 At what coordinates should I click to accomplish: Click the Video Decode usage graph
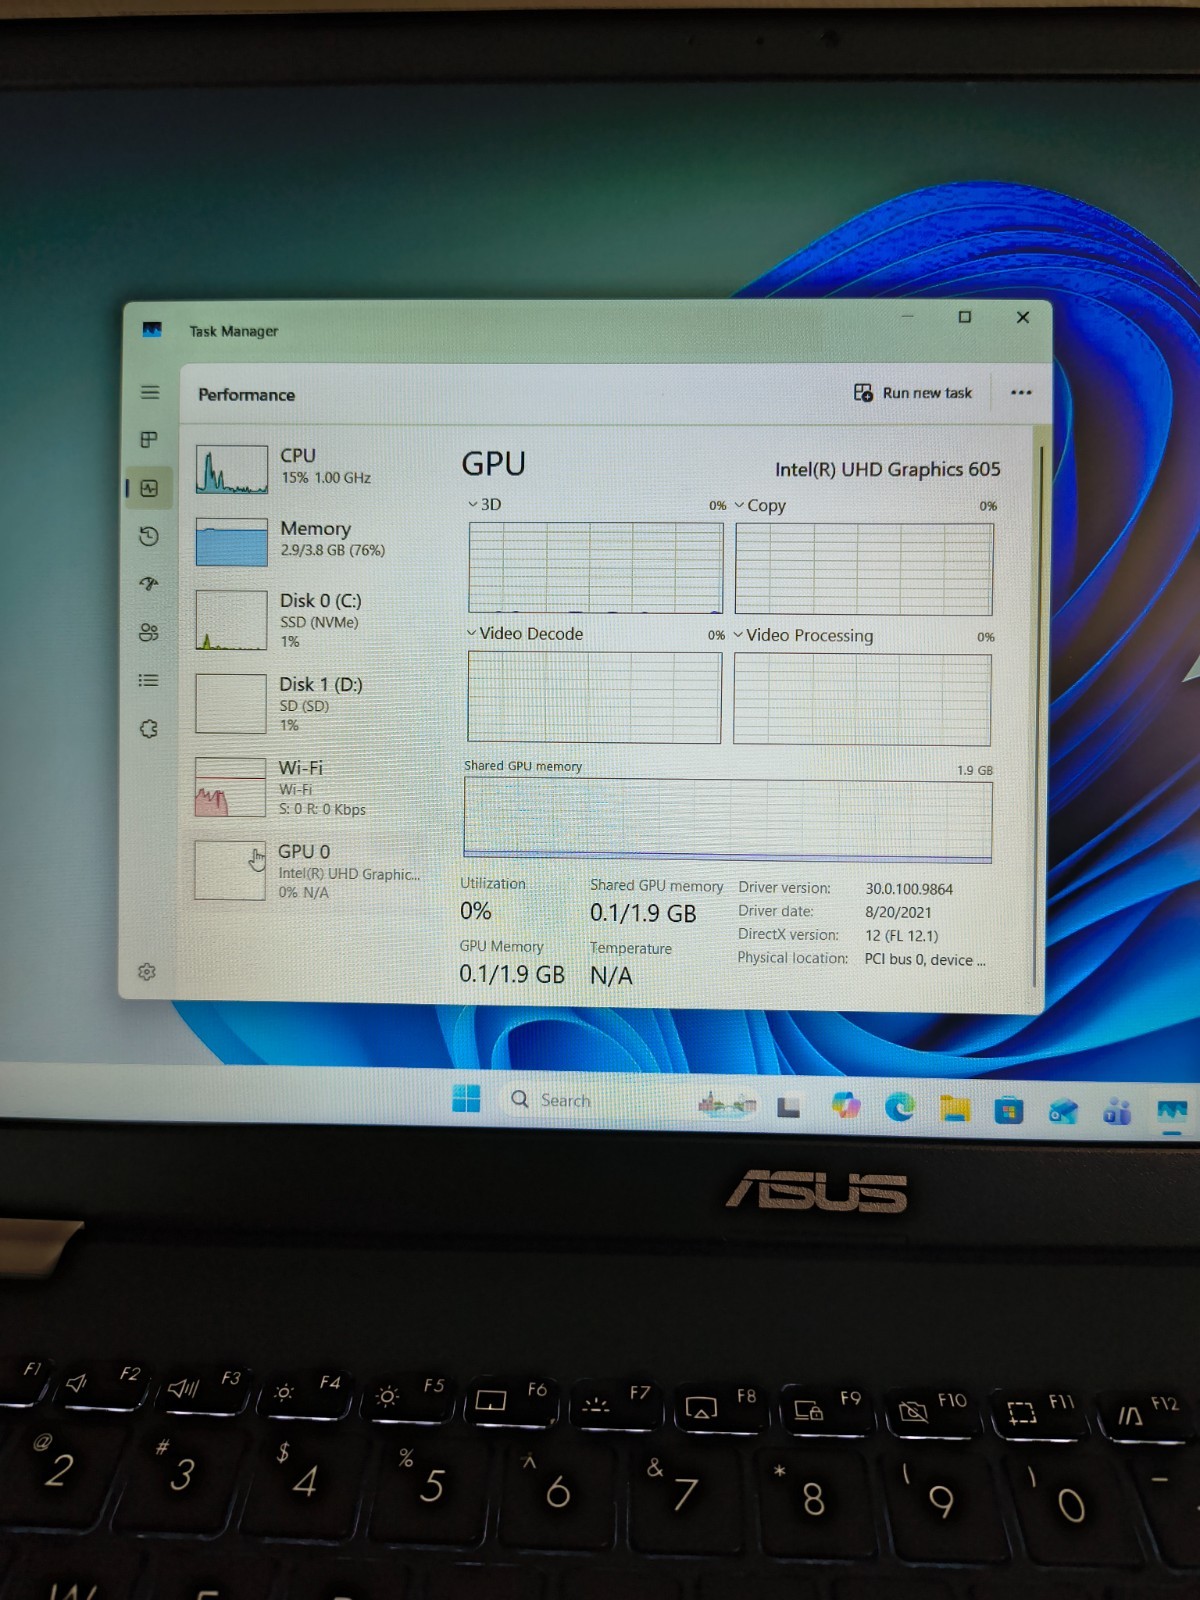point(594,697)
